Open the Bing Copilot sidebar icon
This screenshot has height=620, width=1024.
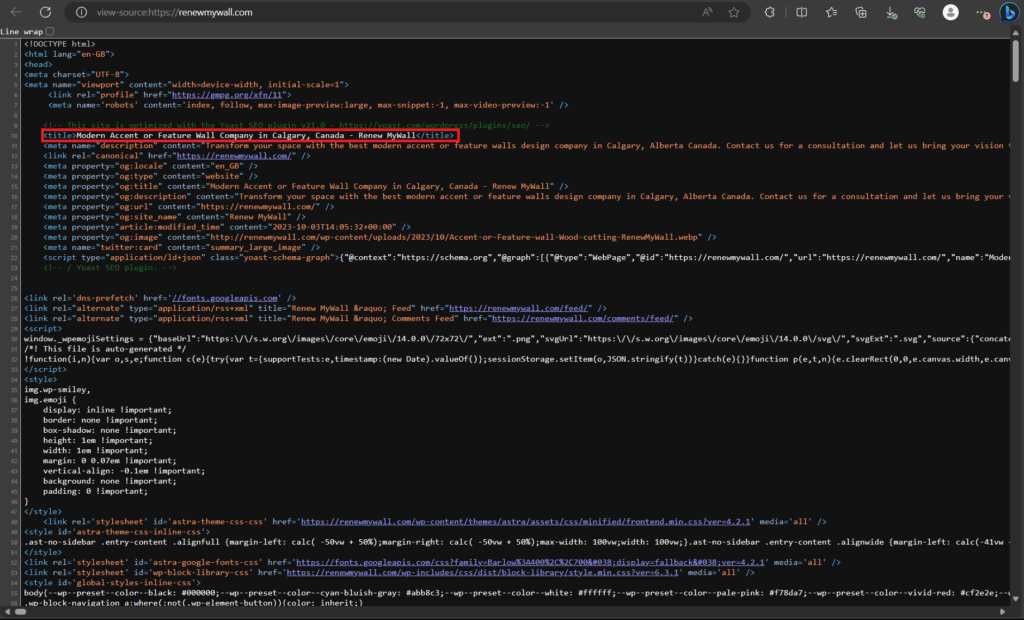(1009, 12)
